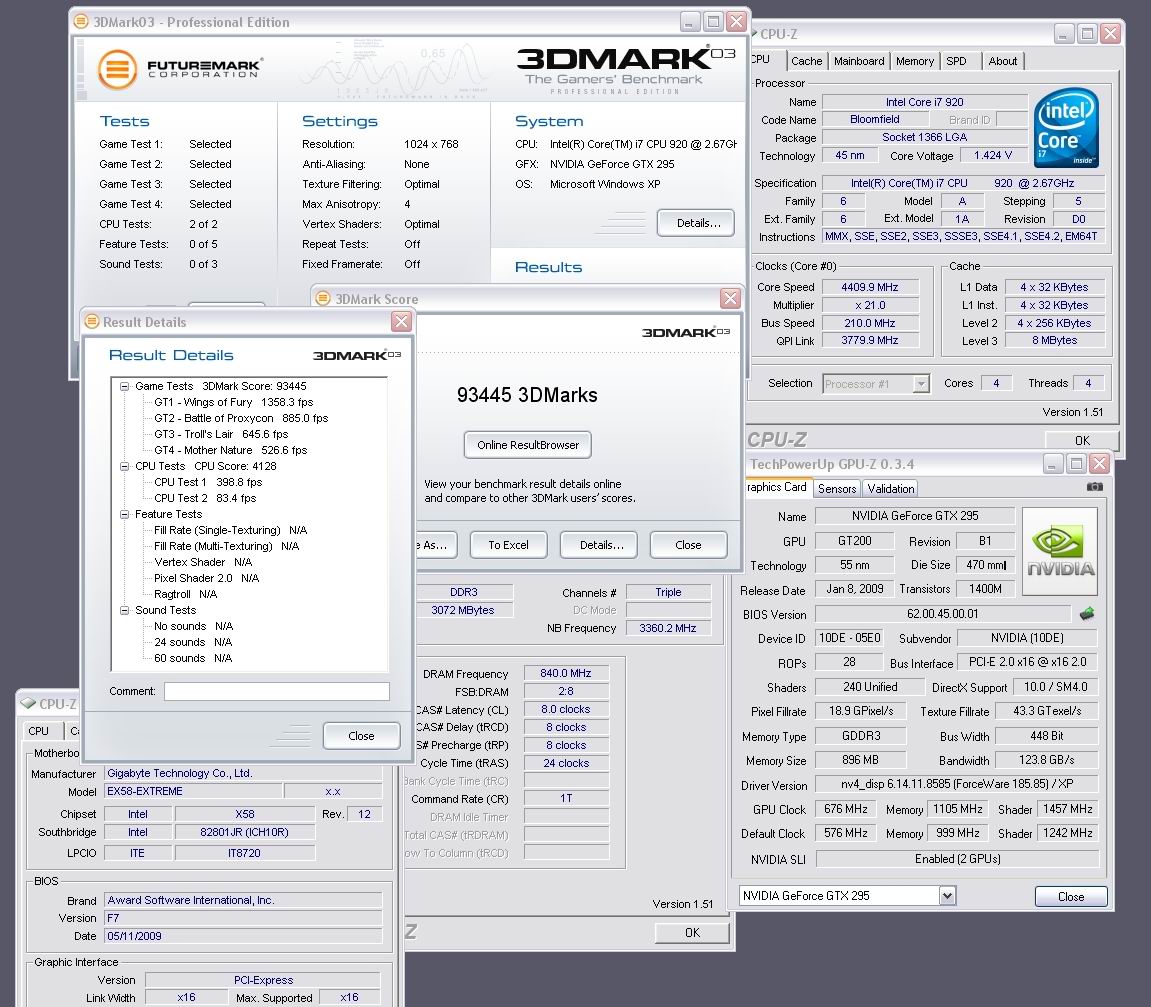
Task: Click OK in the CPU-Z memory window
Action: pyautogui.click(x=692, y=932)
